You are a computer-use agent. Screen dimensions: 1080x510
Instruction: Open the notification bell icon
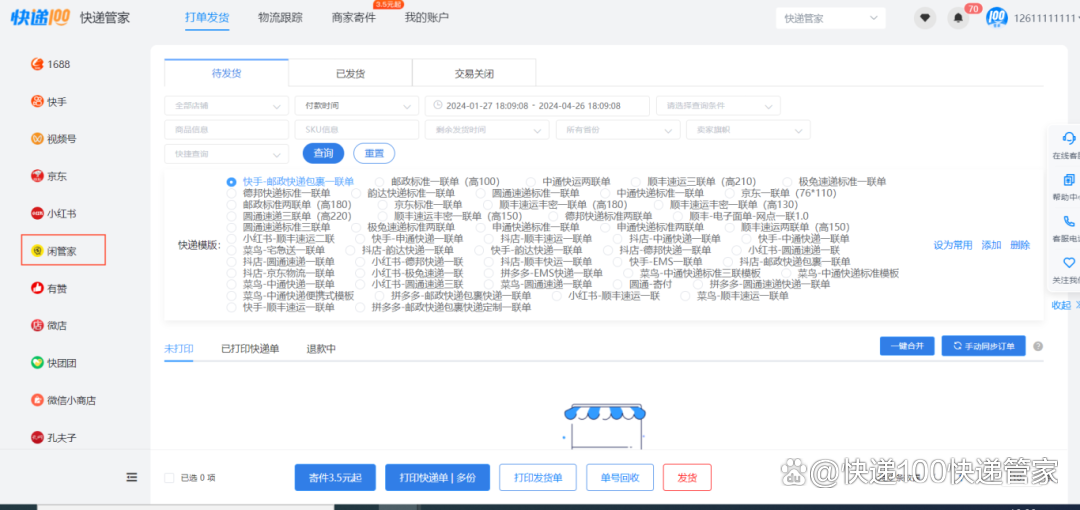coord(957,19)
